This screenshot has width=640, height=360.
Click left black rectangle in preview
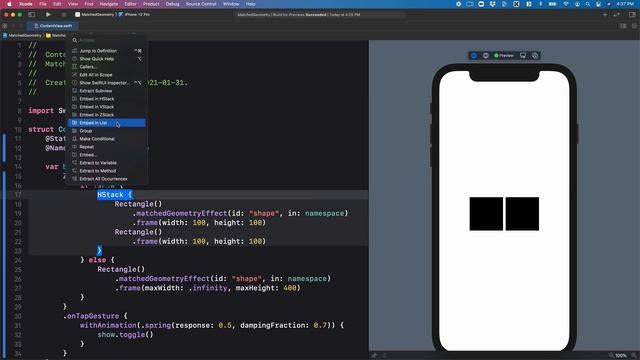tap(486, 214)
